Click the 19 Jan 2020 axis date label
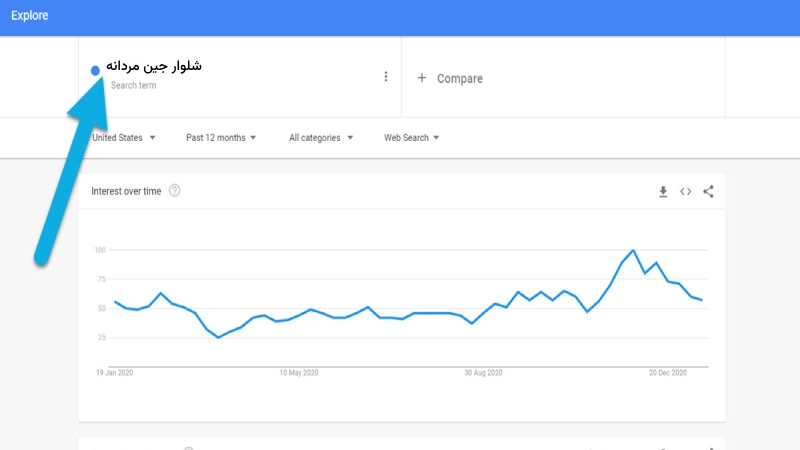The image size is (800, 450). (114, 373)
